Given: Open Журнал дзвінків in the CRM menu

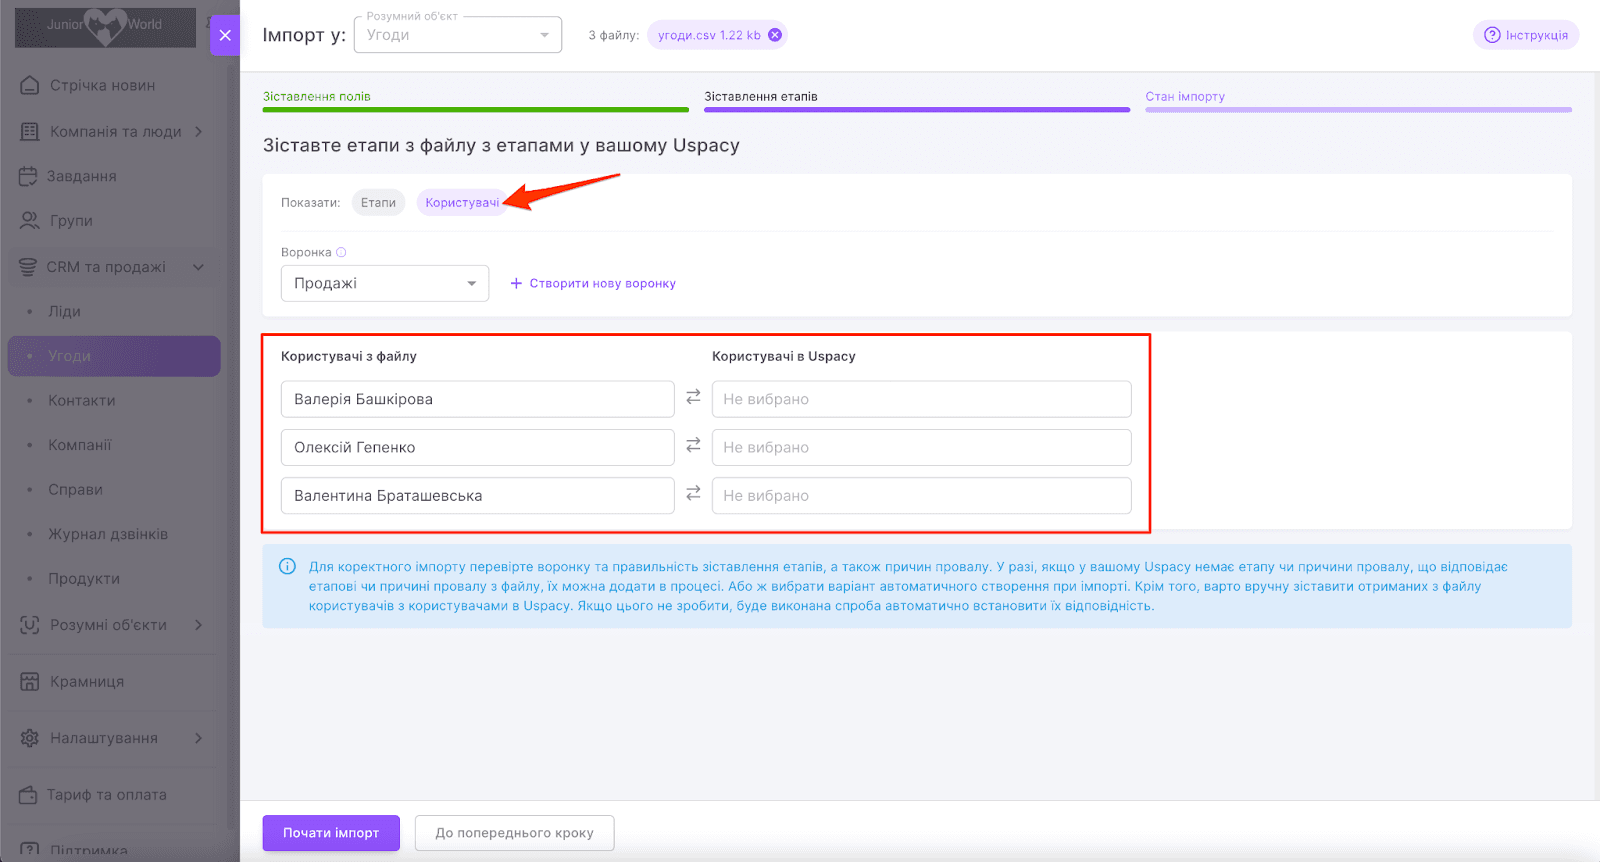Looking at the screenshot, I should click(108, 534).
